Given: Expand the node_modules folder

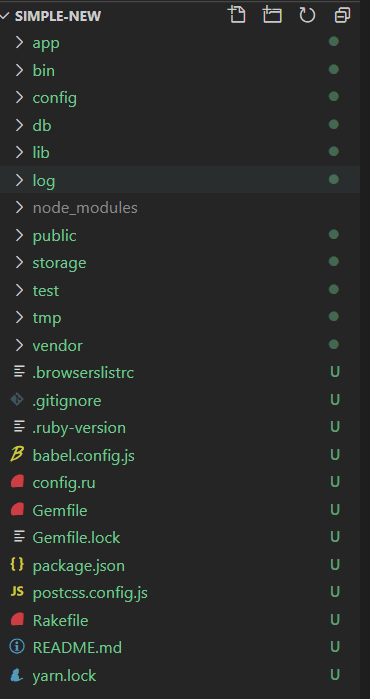Looking at the screenshot, I should coord(180,208).
